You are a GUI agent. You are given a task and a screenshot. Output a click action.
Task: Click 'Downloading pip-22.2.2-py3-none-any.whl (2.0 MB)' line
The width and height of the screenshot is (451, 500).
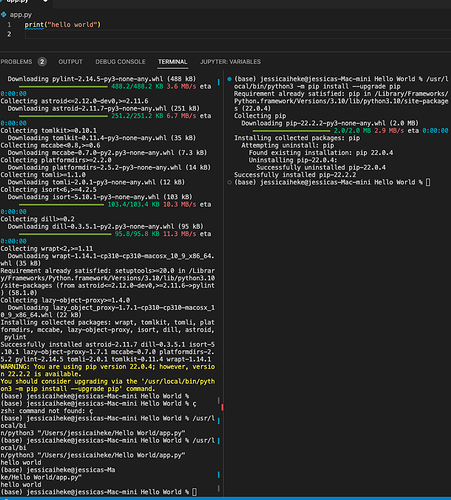click(x=330, y=123)
